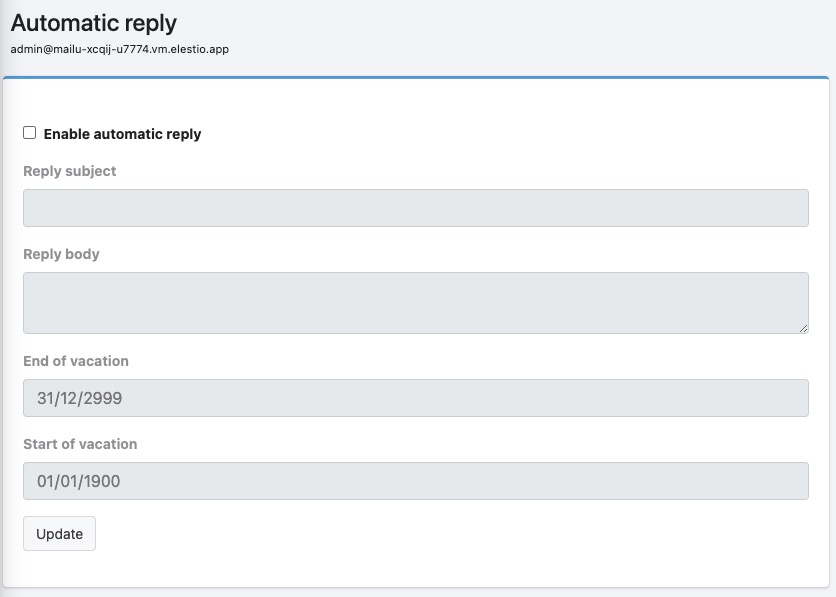Viewport: 836px width, 597px height.
Task: Click the "Reply body" field label
Action: 61,254
